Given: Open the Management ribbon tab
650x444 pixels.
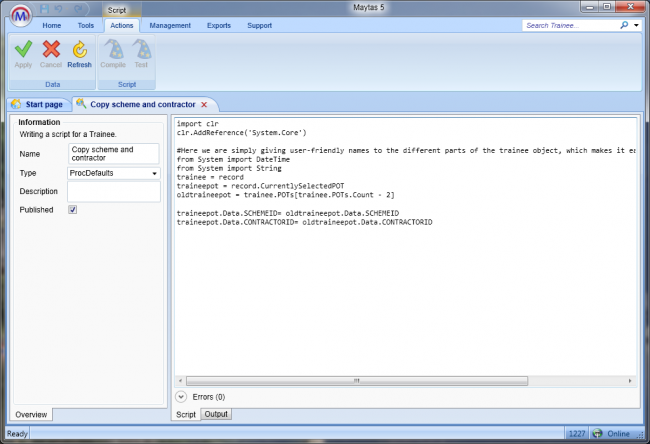Looking at the screenshot, I should pos(170,25).
